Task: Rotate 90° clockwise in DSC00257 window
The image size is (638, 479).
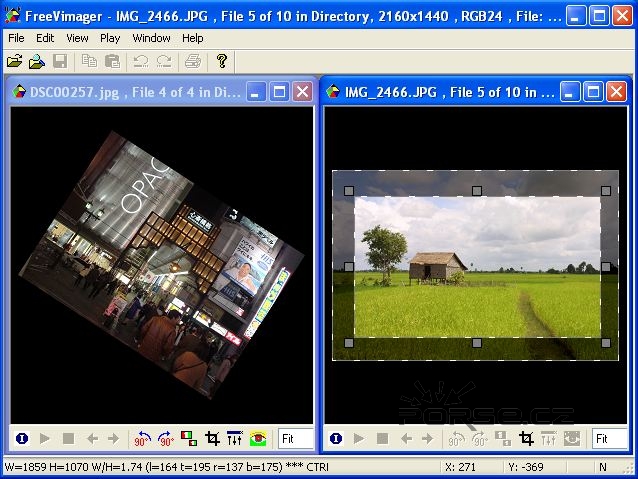Action: [x=166, y=439]
